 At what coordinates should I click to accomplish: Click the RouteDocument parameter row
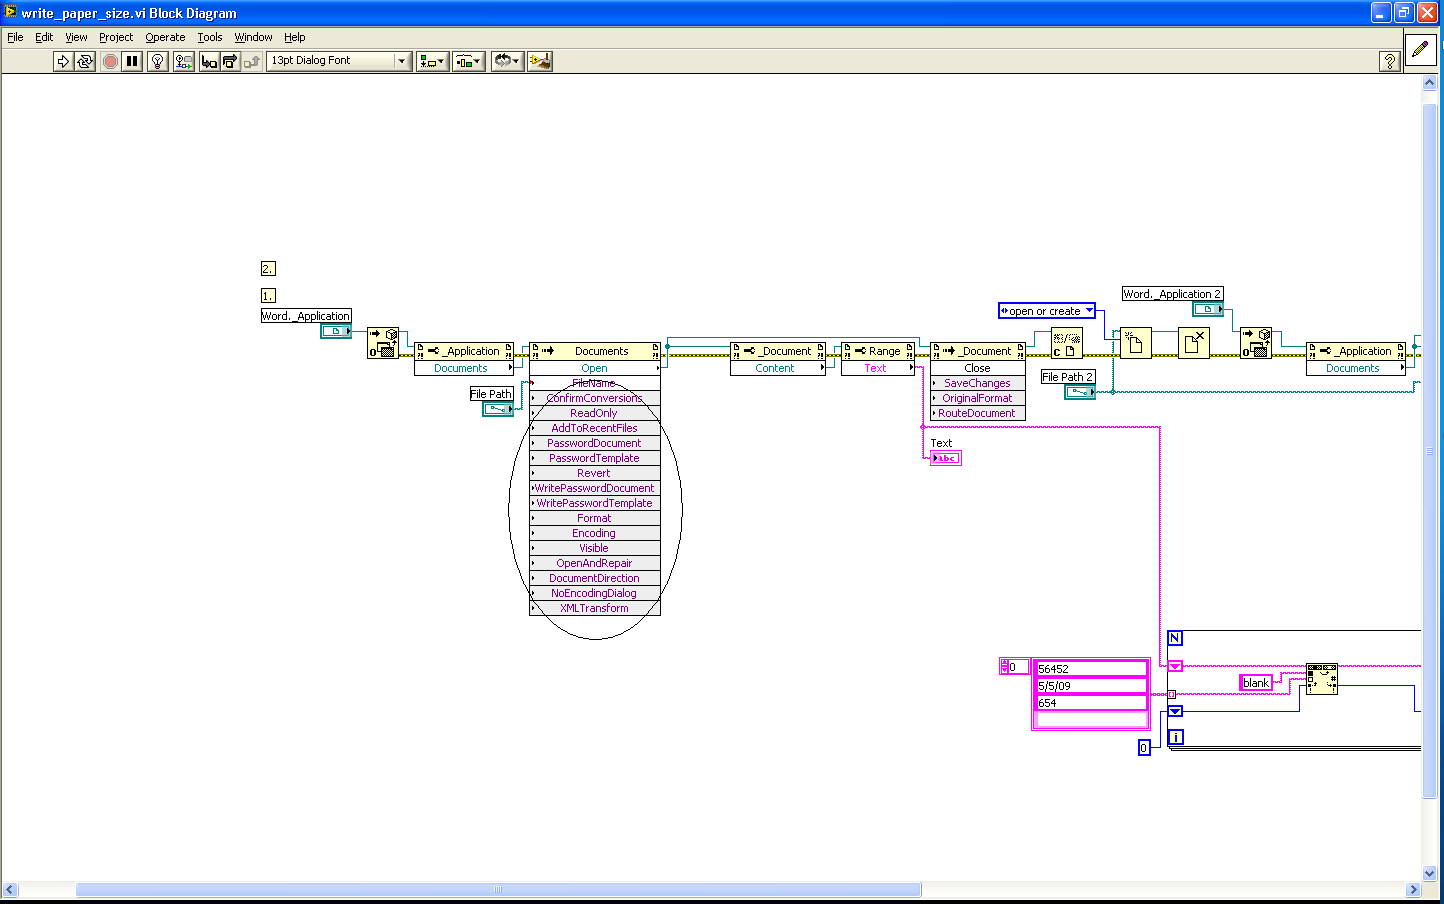[x=978, y=413]
